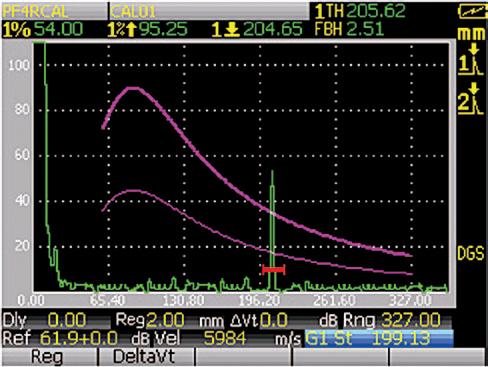Viewport: 488px width, 367px height.
Task: Click the mm units indicator
Action: (471, 34)
